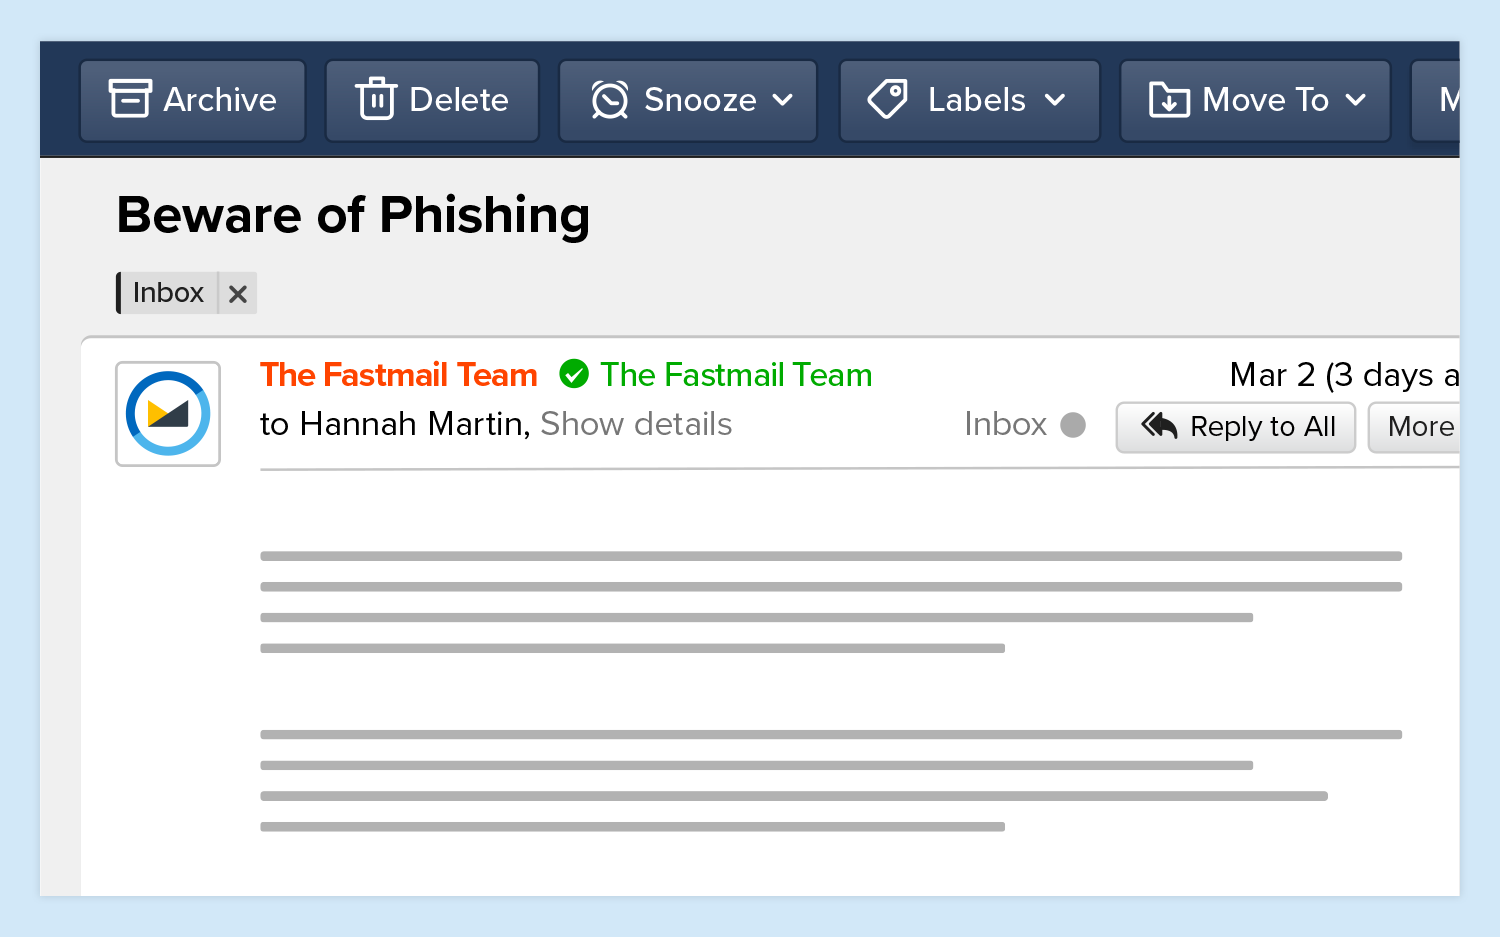Screen dimensions: 1500x937
Task: Click the Beware of Phishing subject heading
Action: [x=353, y=215]
